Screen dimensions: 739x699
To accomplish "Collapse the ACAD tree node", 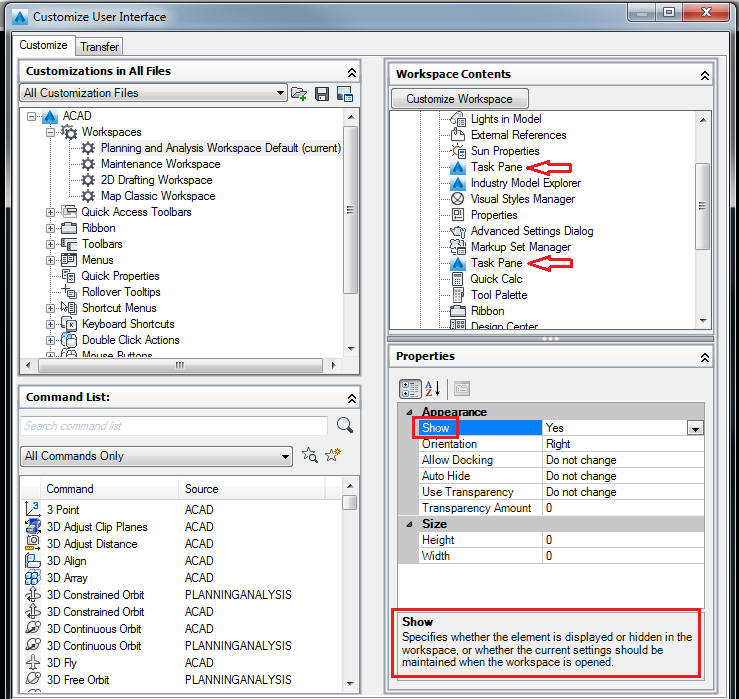I will 31,116.
